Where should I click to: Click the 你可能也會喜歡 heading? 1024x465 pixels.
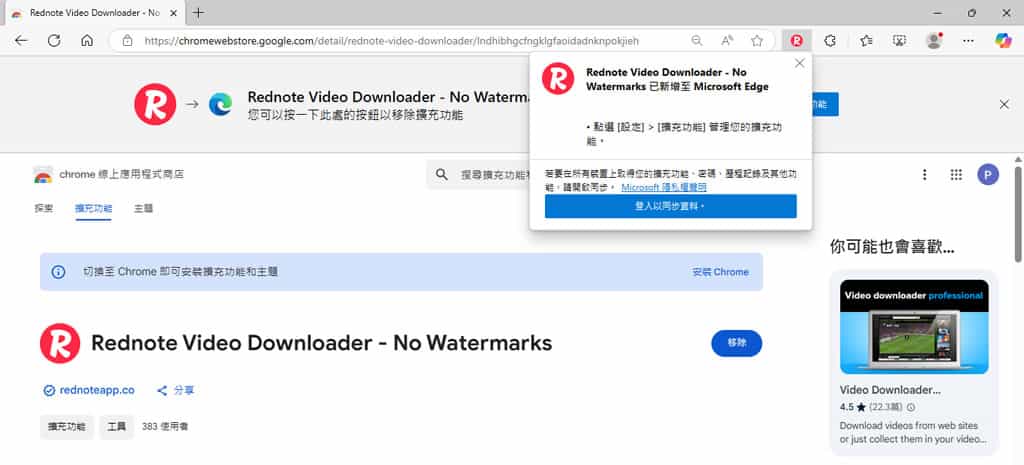(x=892, y=247)
